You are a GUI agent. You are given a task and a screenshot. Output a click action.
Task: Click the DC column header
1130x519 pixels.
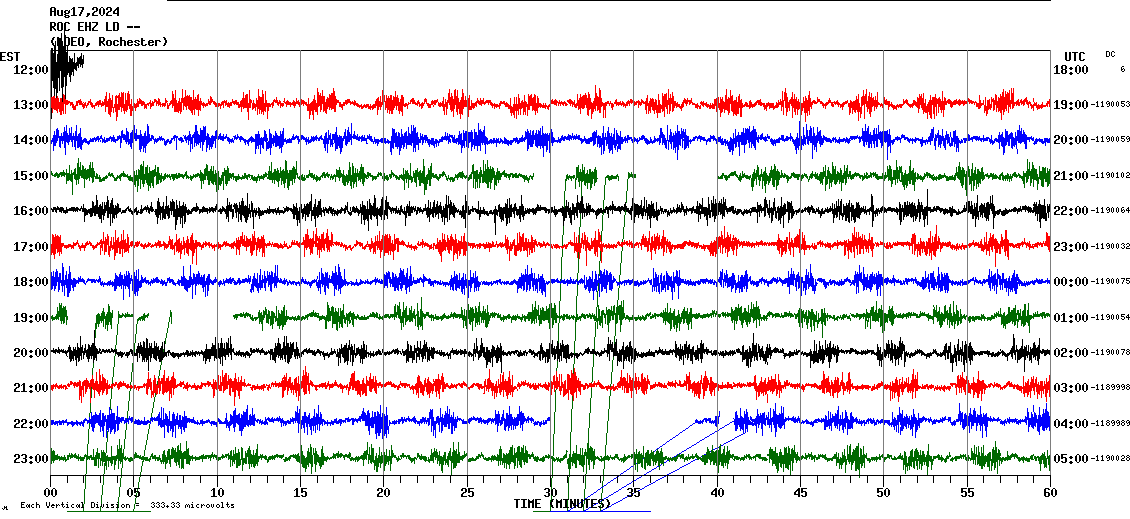[x=1110, y=54]
